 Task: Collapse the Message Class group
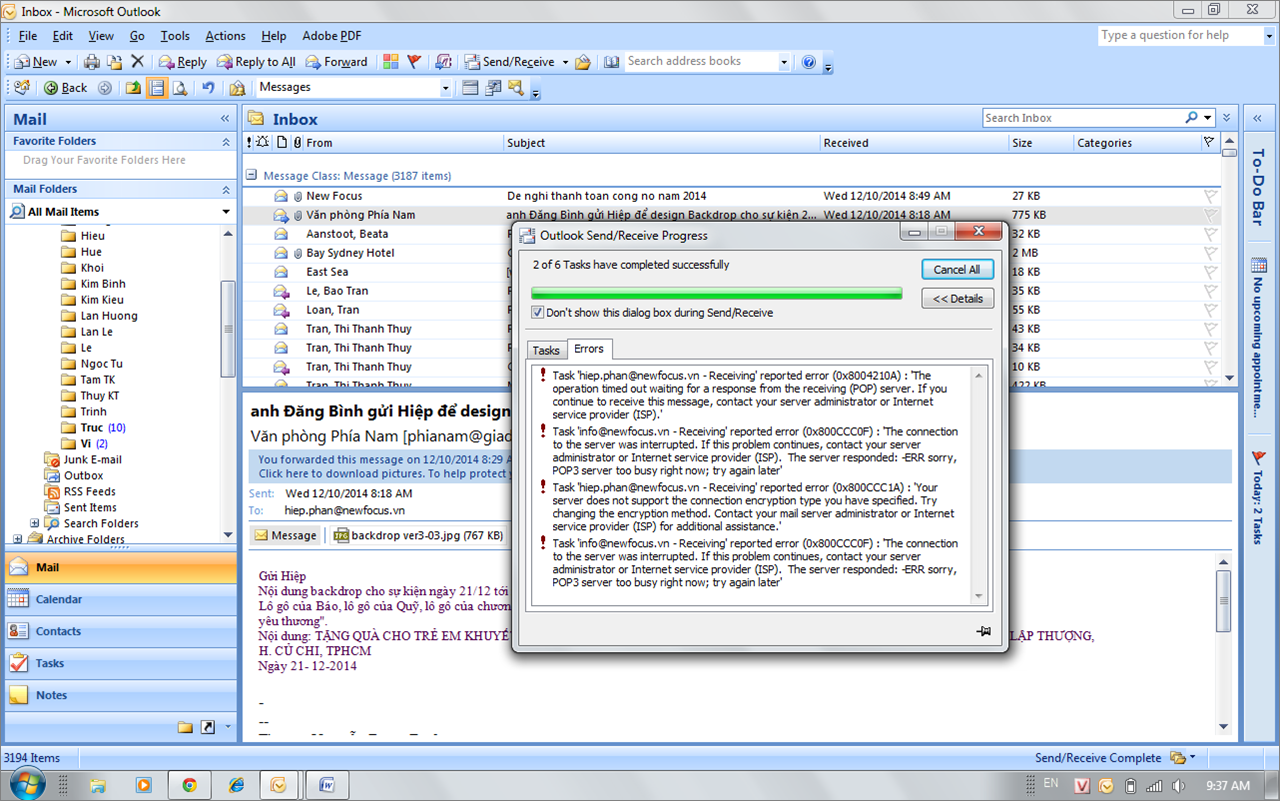(x=253, y=176)
